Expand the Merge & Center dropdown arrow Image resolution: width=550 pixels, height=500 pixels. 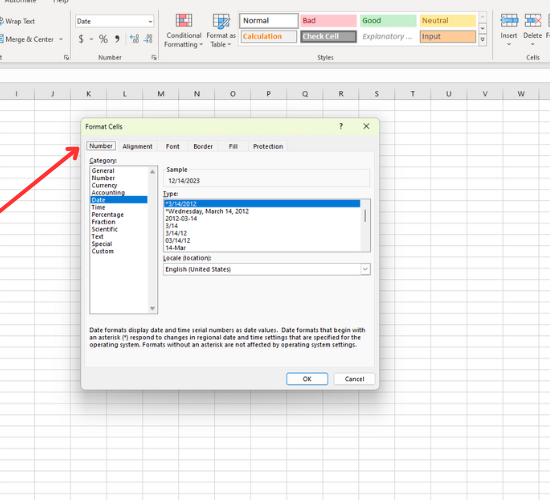[61, 39]
